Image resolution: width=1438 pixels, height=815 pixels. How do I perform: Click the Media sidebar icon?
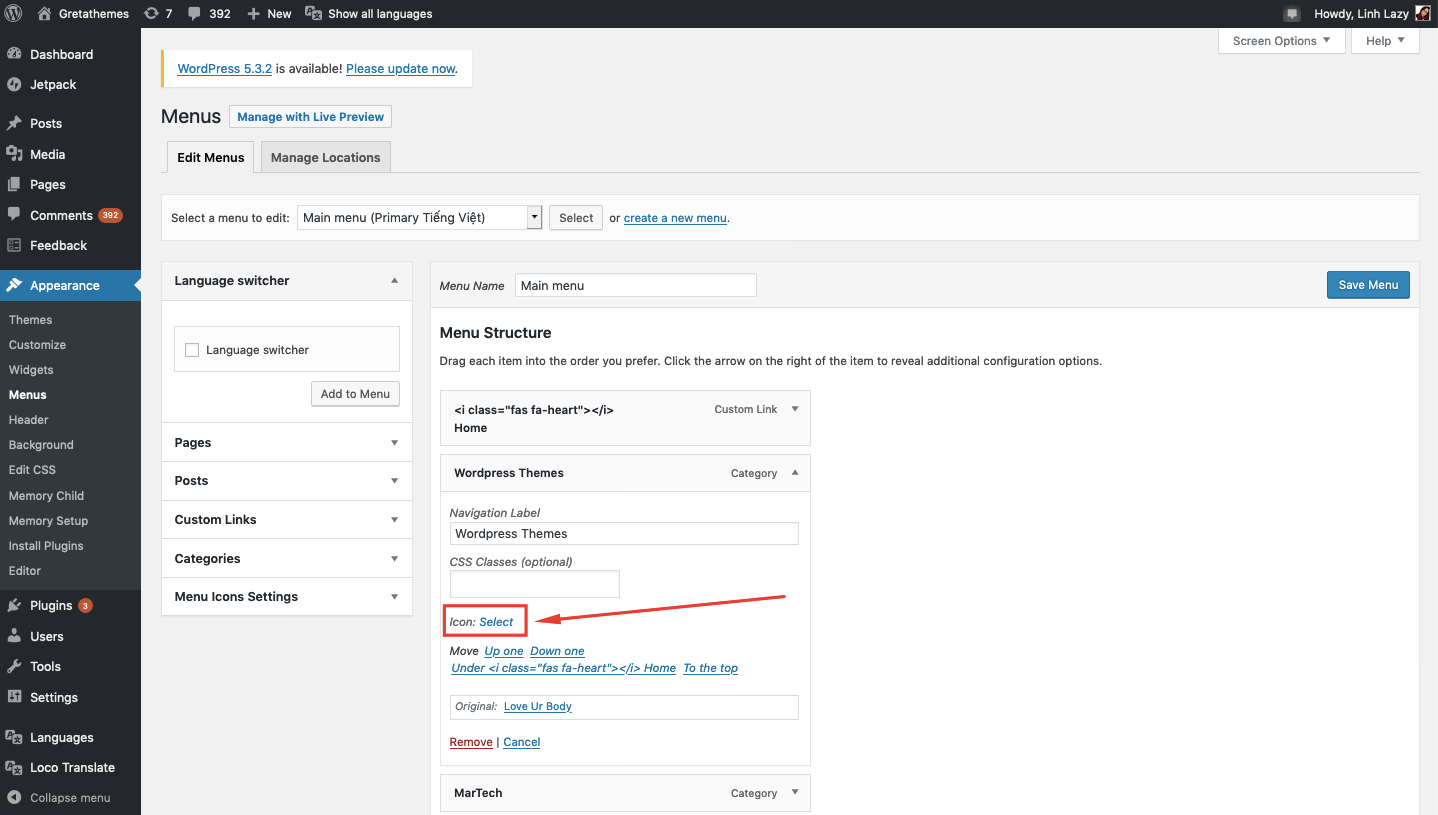(14, 154)
